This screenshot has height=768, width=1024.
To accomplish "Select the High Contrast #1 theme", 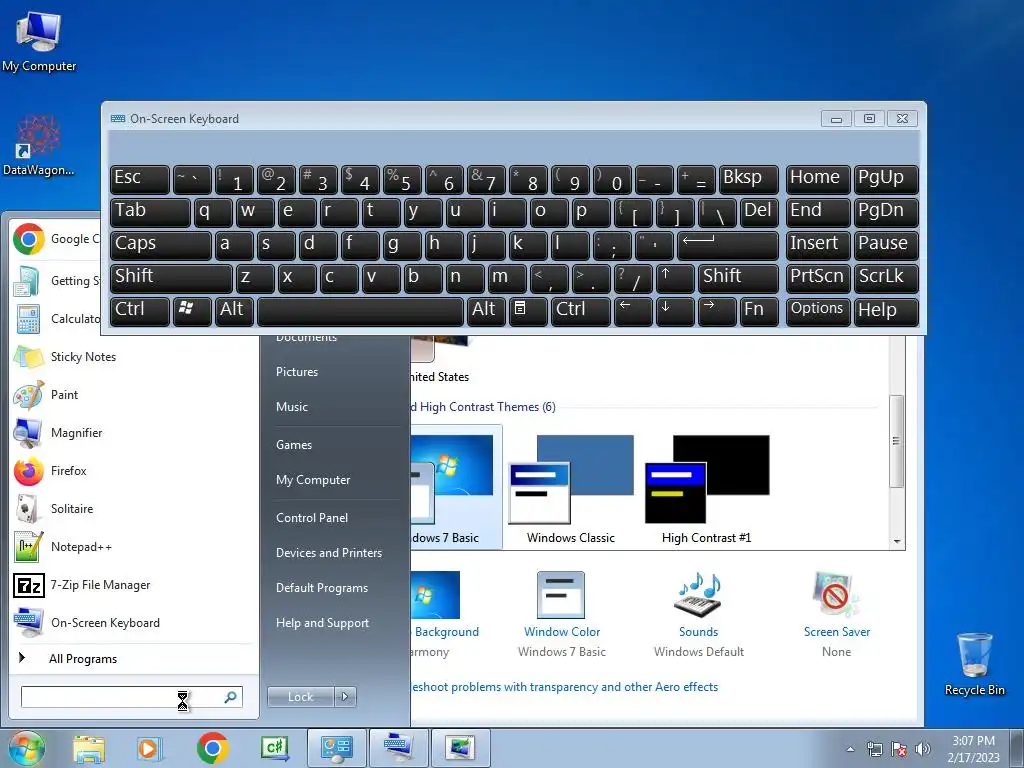I will pyautogui.click(x=707, y=488).
